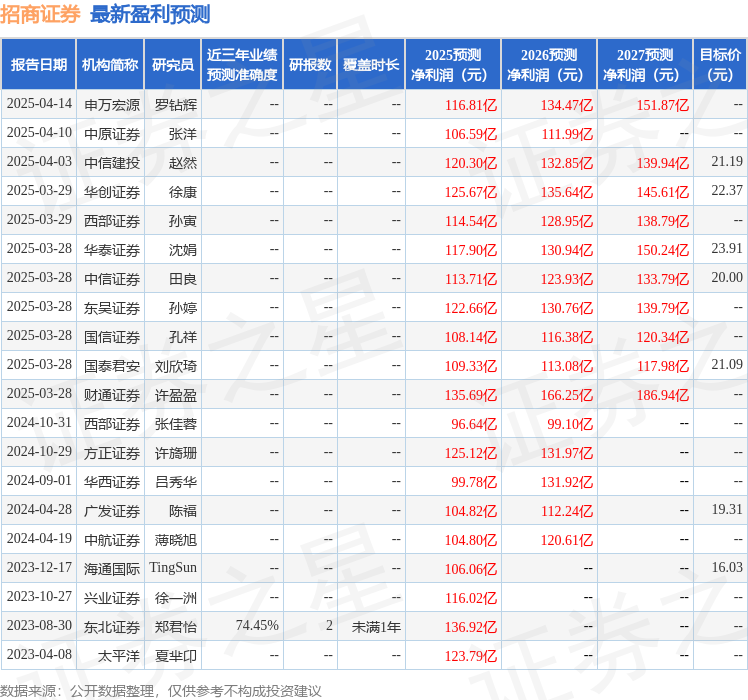The image size is (748, 700).
Task: Click the 186.94亿 profit forecast cell
Action: (x=663, y=394)
